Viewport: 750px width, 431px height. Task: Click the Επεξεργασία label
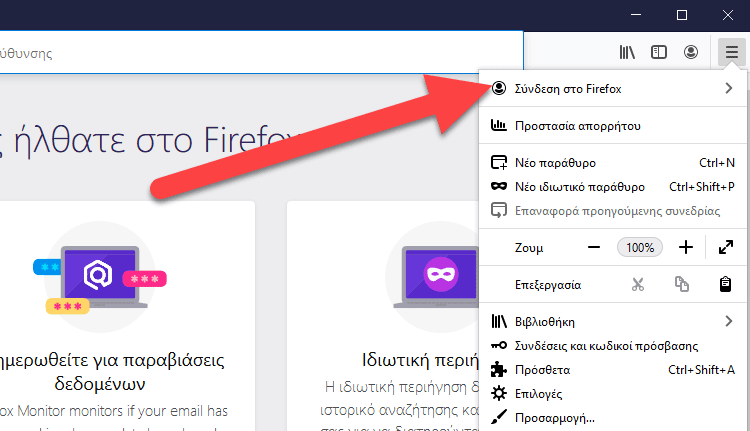548,285
